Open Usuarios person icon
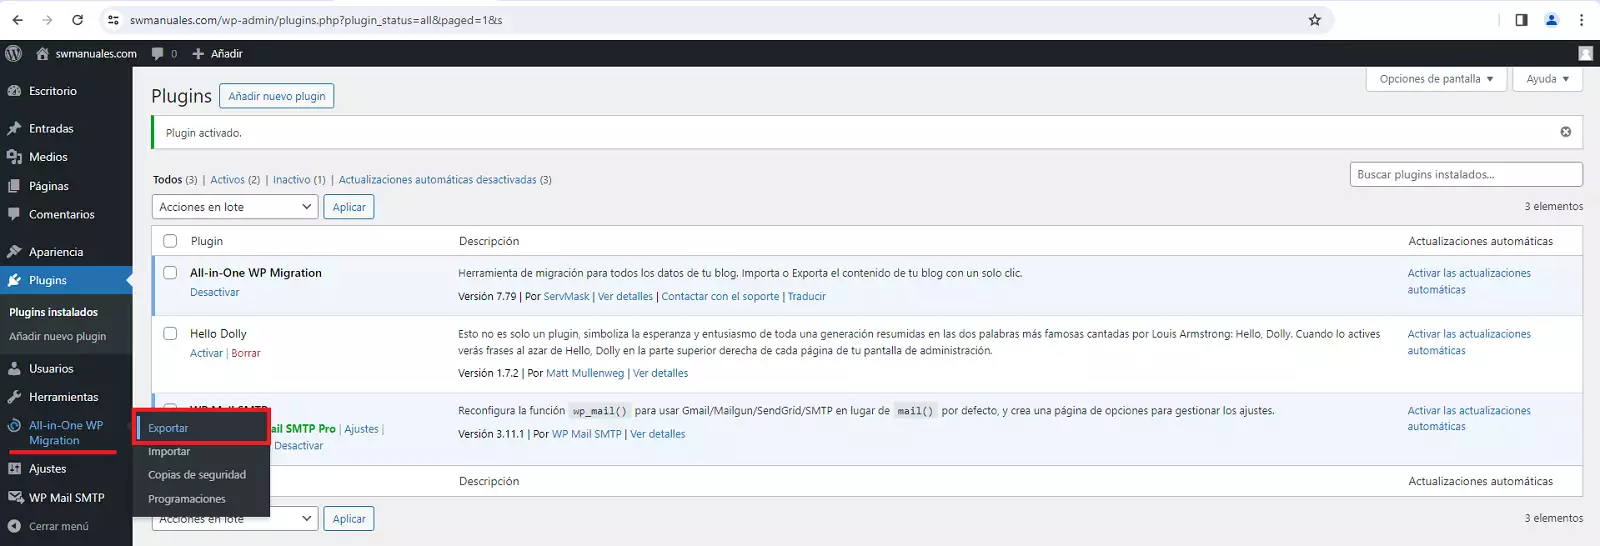The width and height of the screenshot is (1600, 546). (x=14, y=369)
